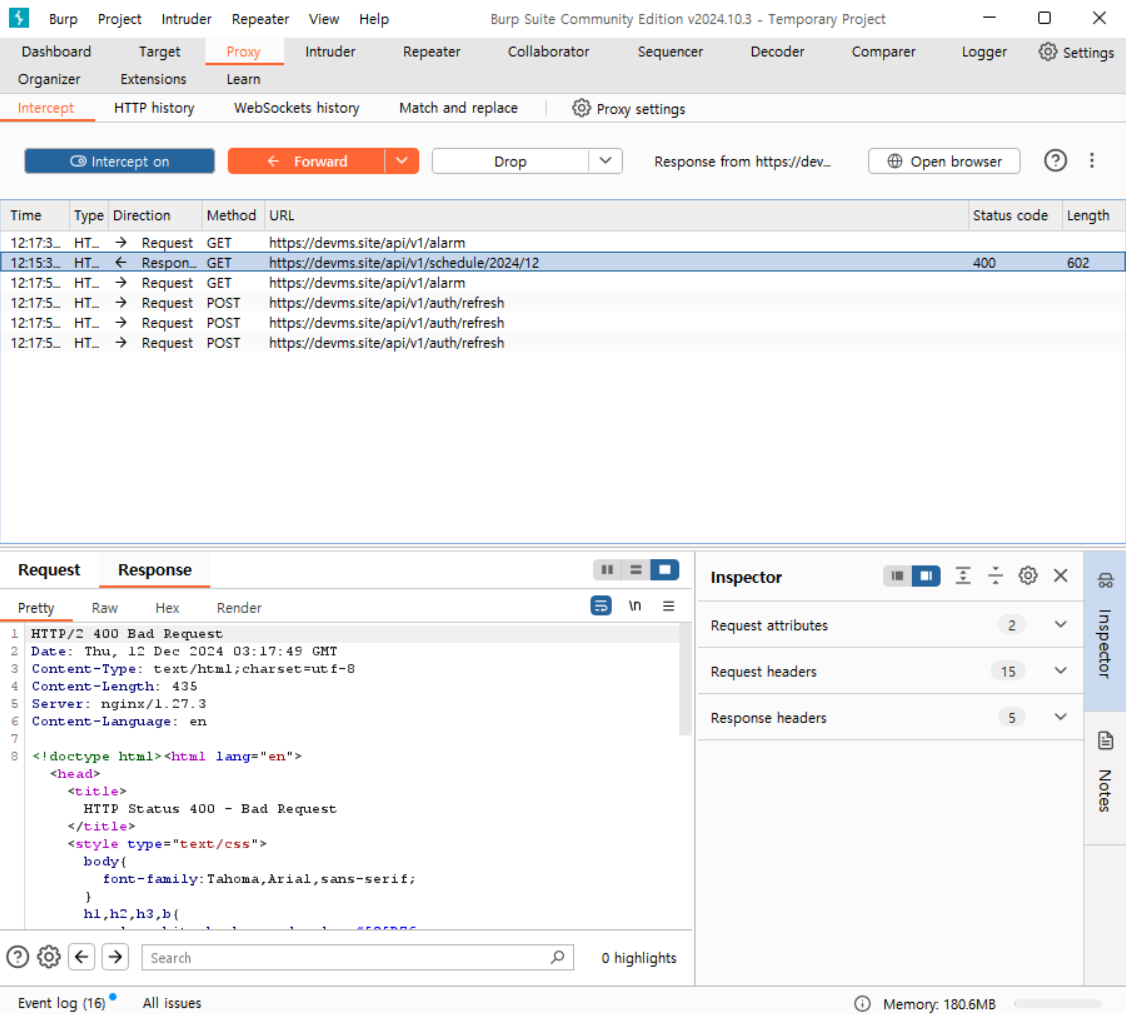
Task: Click the search magnifier icon
Action: point(557,957)
